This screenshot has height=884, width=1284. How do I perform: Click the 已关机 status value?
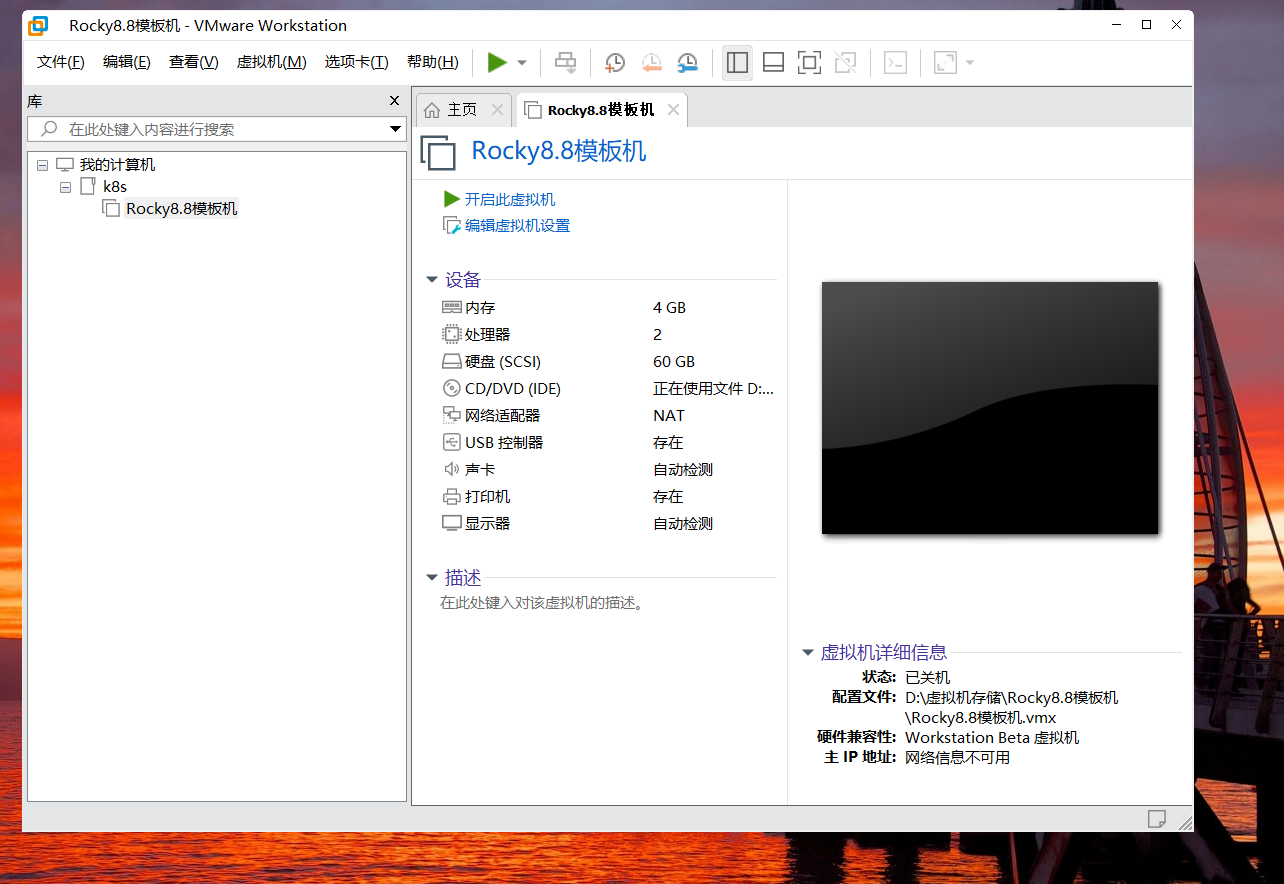(x=927, y=678)
